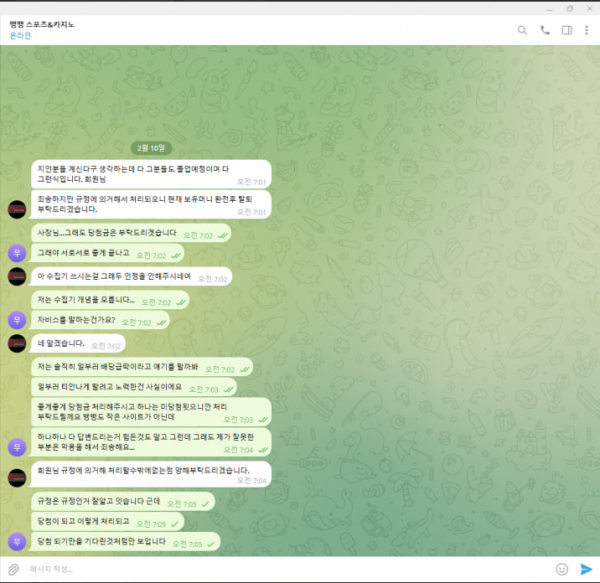
Task: Open purple 무 avatar beside "당첨 되기만을 기다린것처럼만 보입니다"
Action: click(x=17, y=541)
